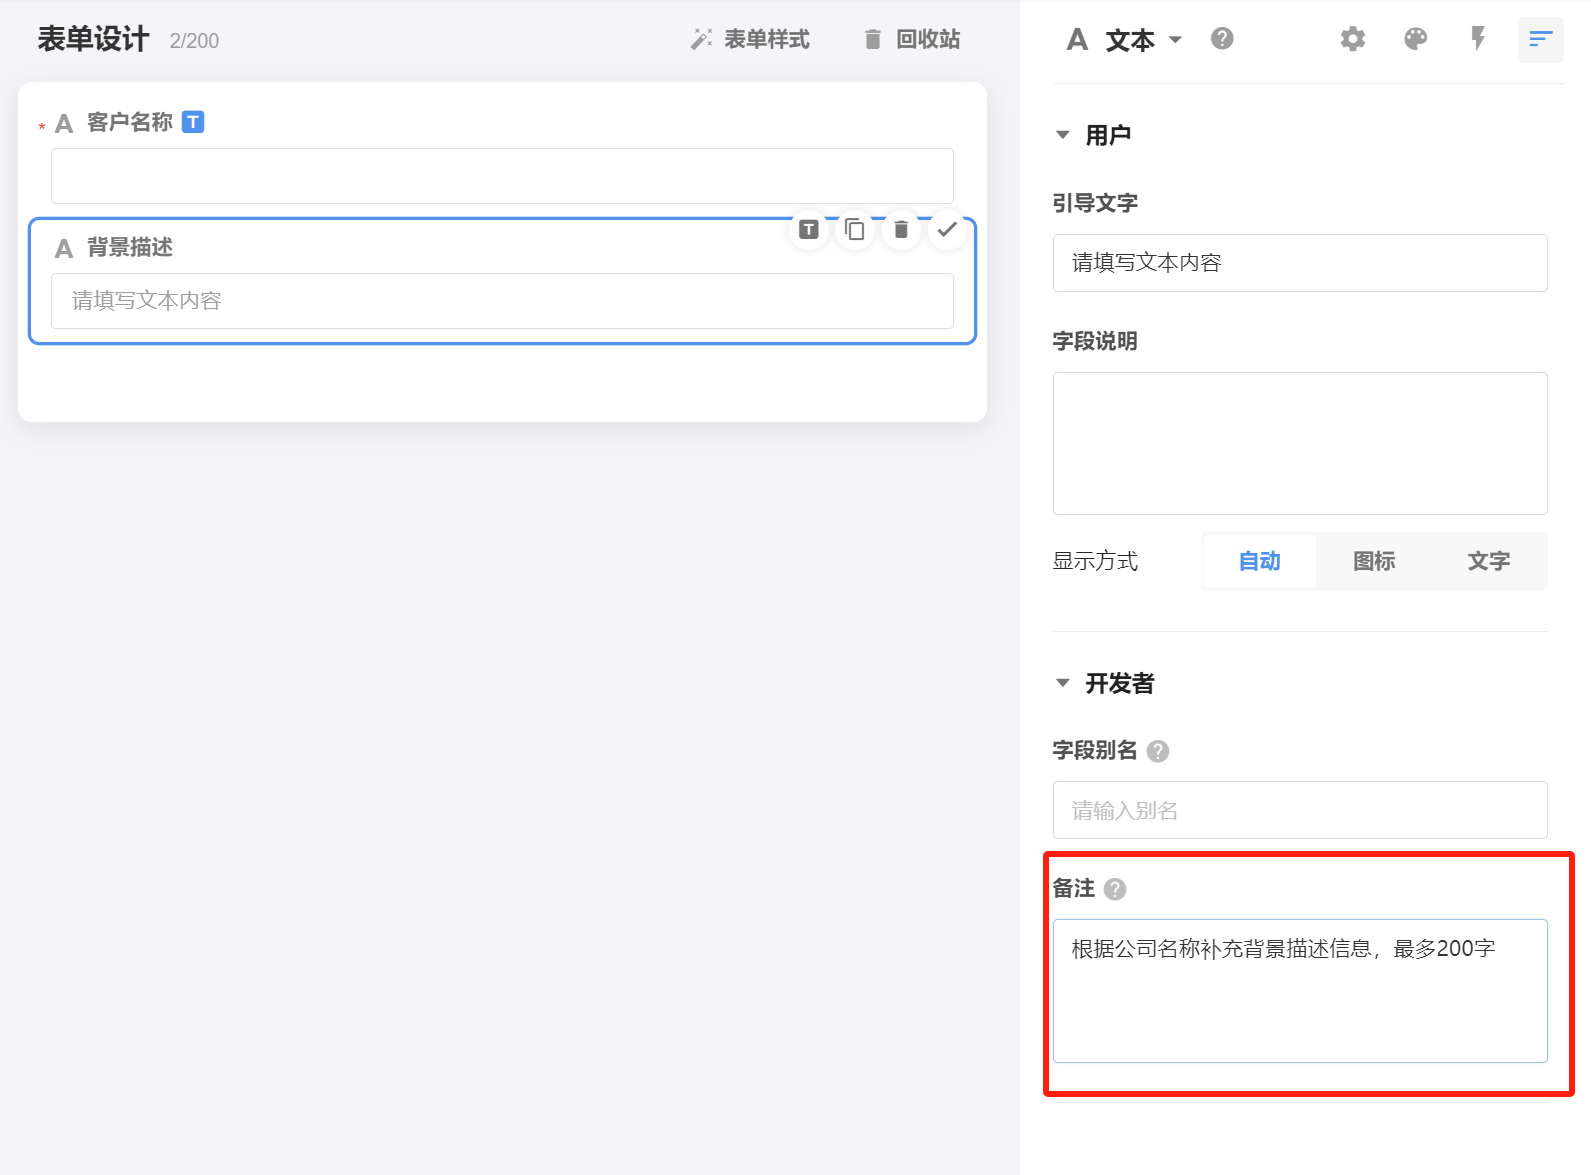Screen dimensions: 1591x1175
Task: Collapse the 用户 section
Action: coord(1063,135)
